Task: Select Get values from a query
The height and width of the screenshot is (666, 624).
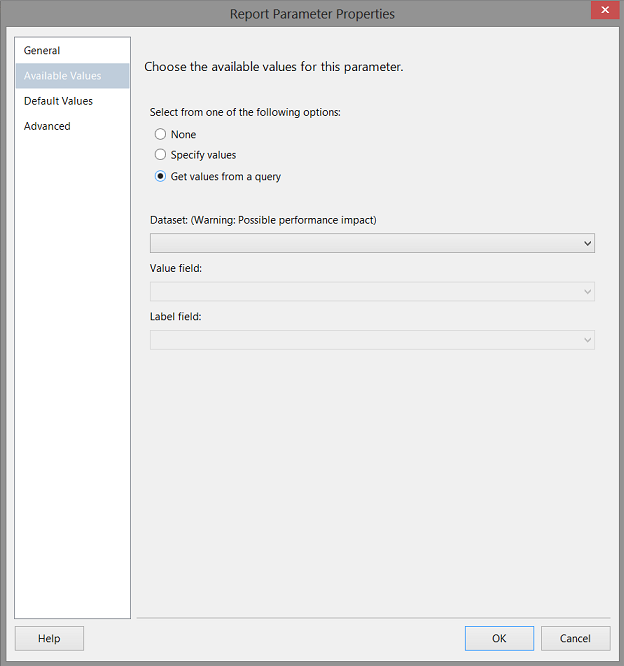Action: coord(160,177)
